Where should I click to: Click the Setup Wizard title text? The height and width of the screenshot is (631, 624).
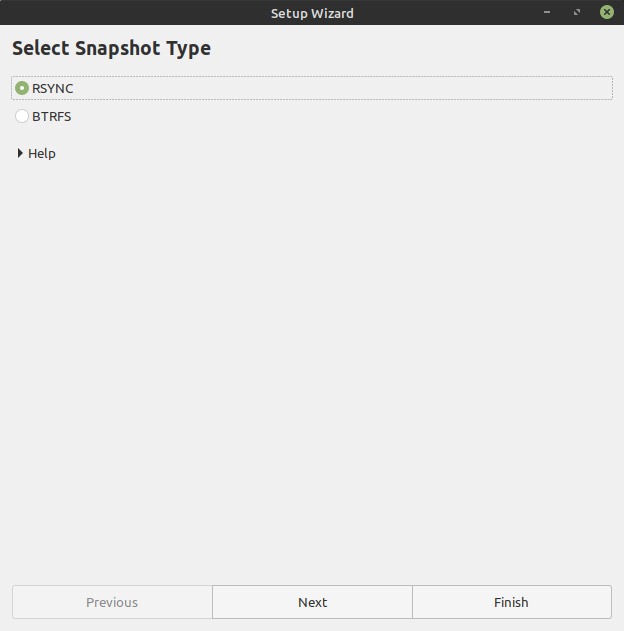pyautogui.click(x=312, y=13)
